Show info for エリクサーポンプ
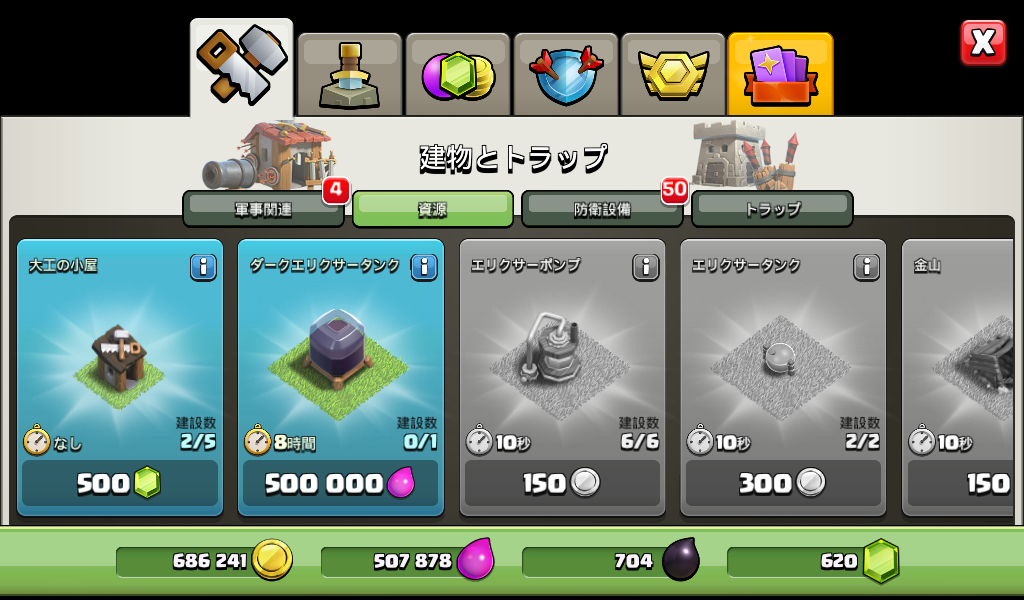 645,267
